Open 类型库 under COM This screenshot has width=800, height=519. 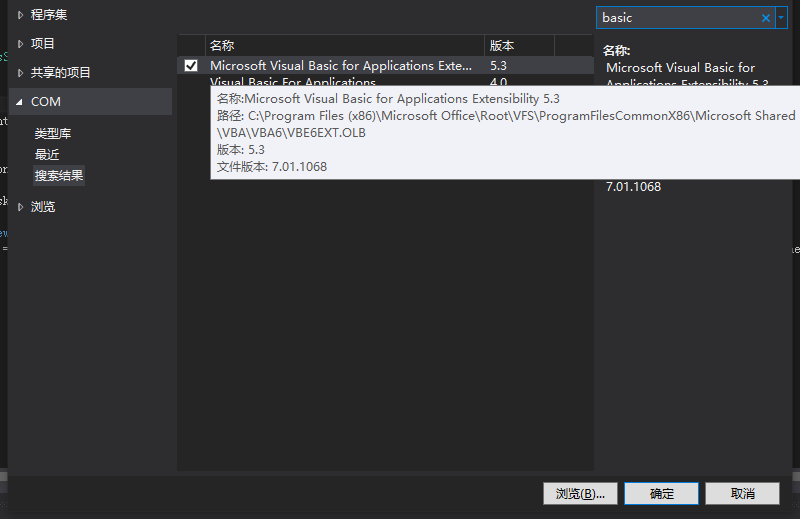pos(53,134)
